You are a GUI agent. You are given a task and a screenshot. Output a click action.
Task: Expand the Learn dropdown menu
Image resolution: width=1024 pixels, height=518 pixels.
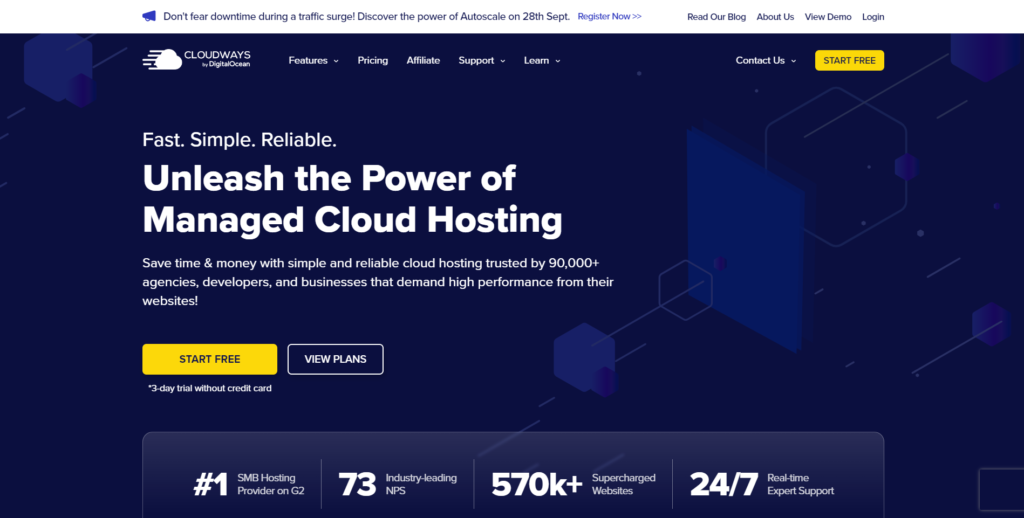point(542,60)
